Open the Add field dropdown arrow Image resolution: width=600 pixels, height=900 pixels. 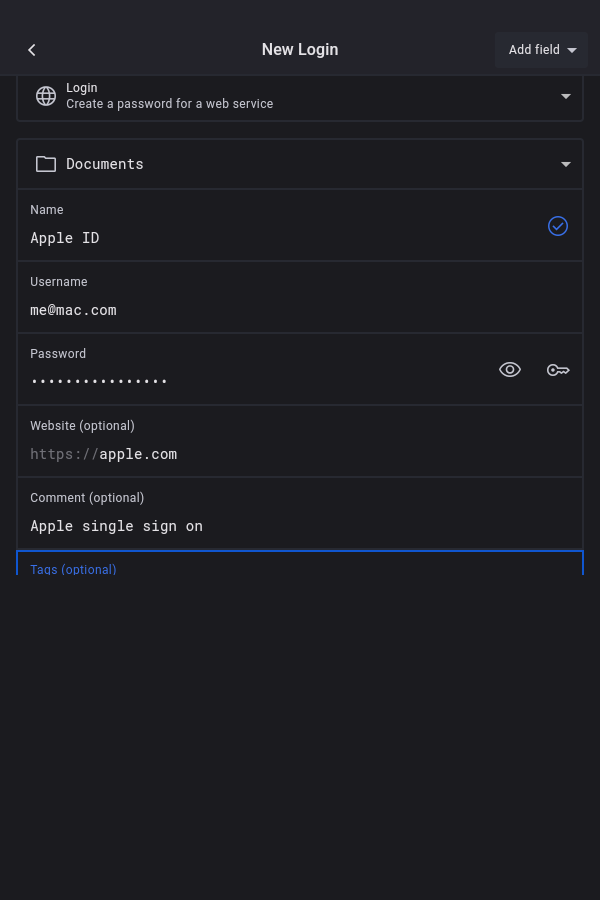pos(572,50)
